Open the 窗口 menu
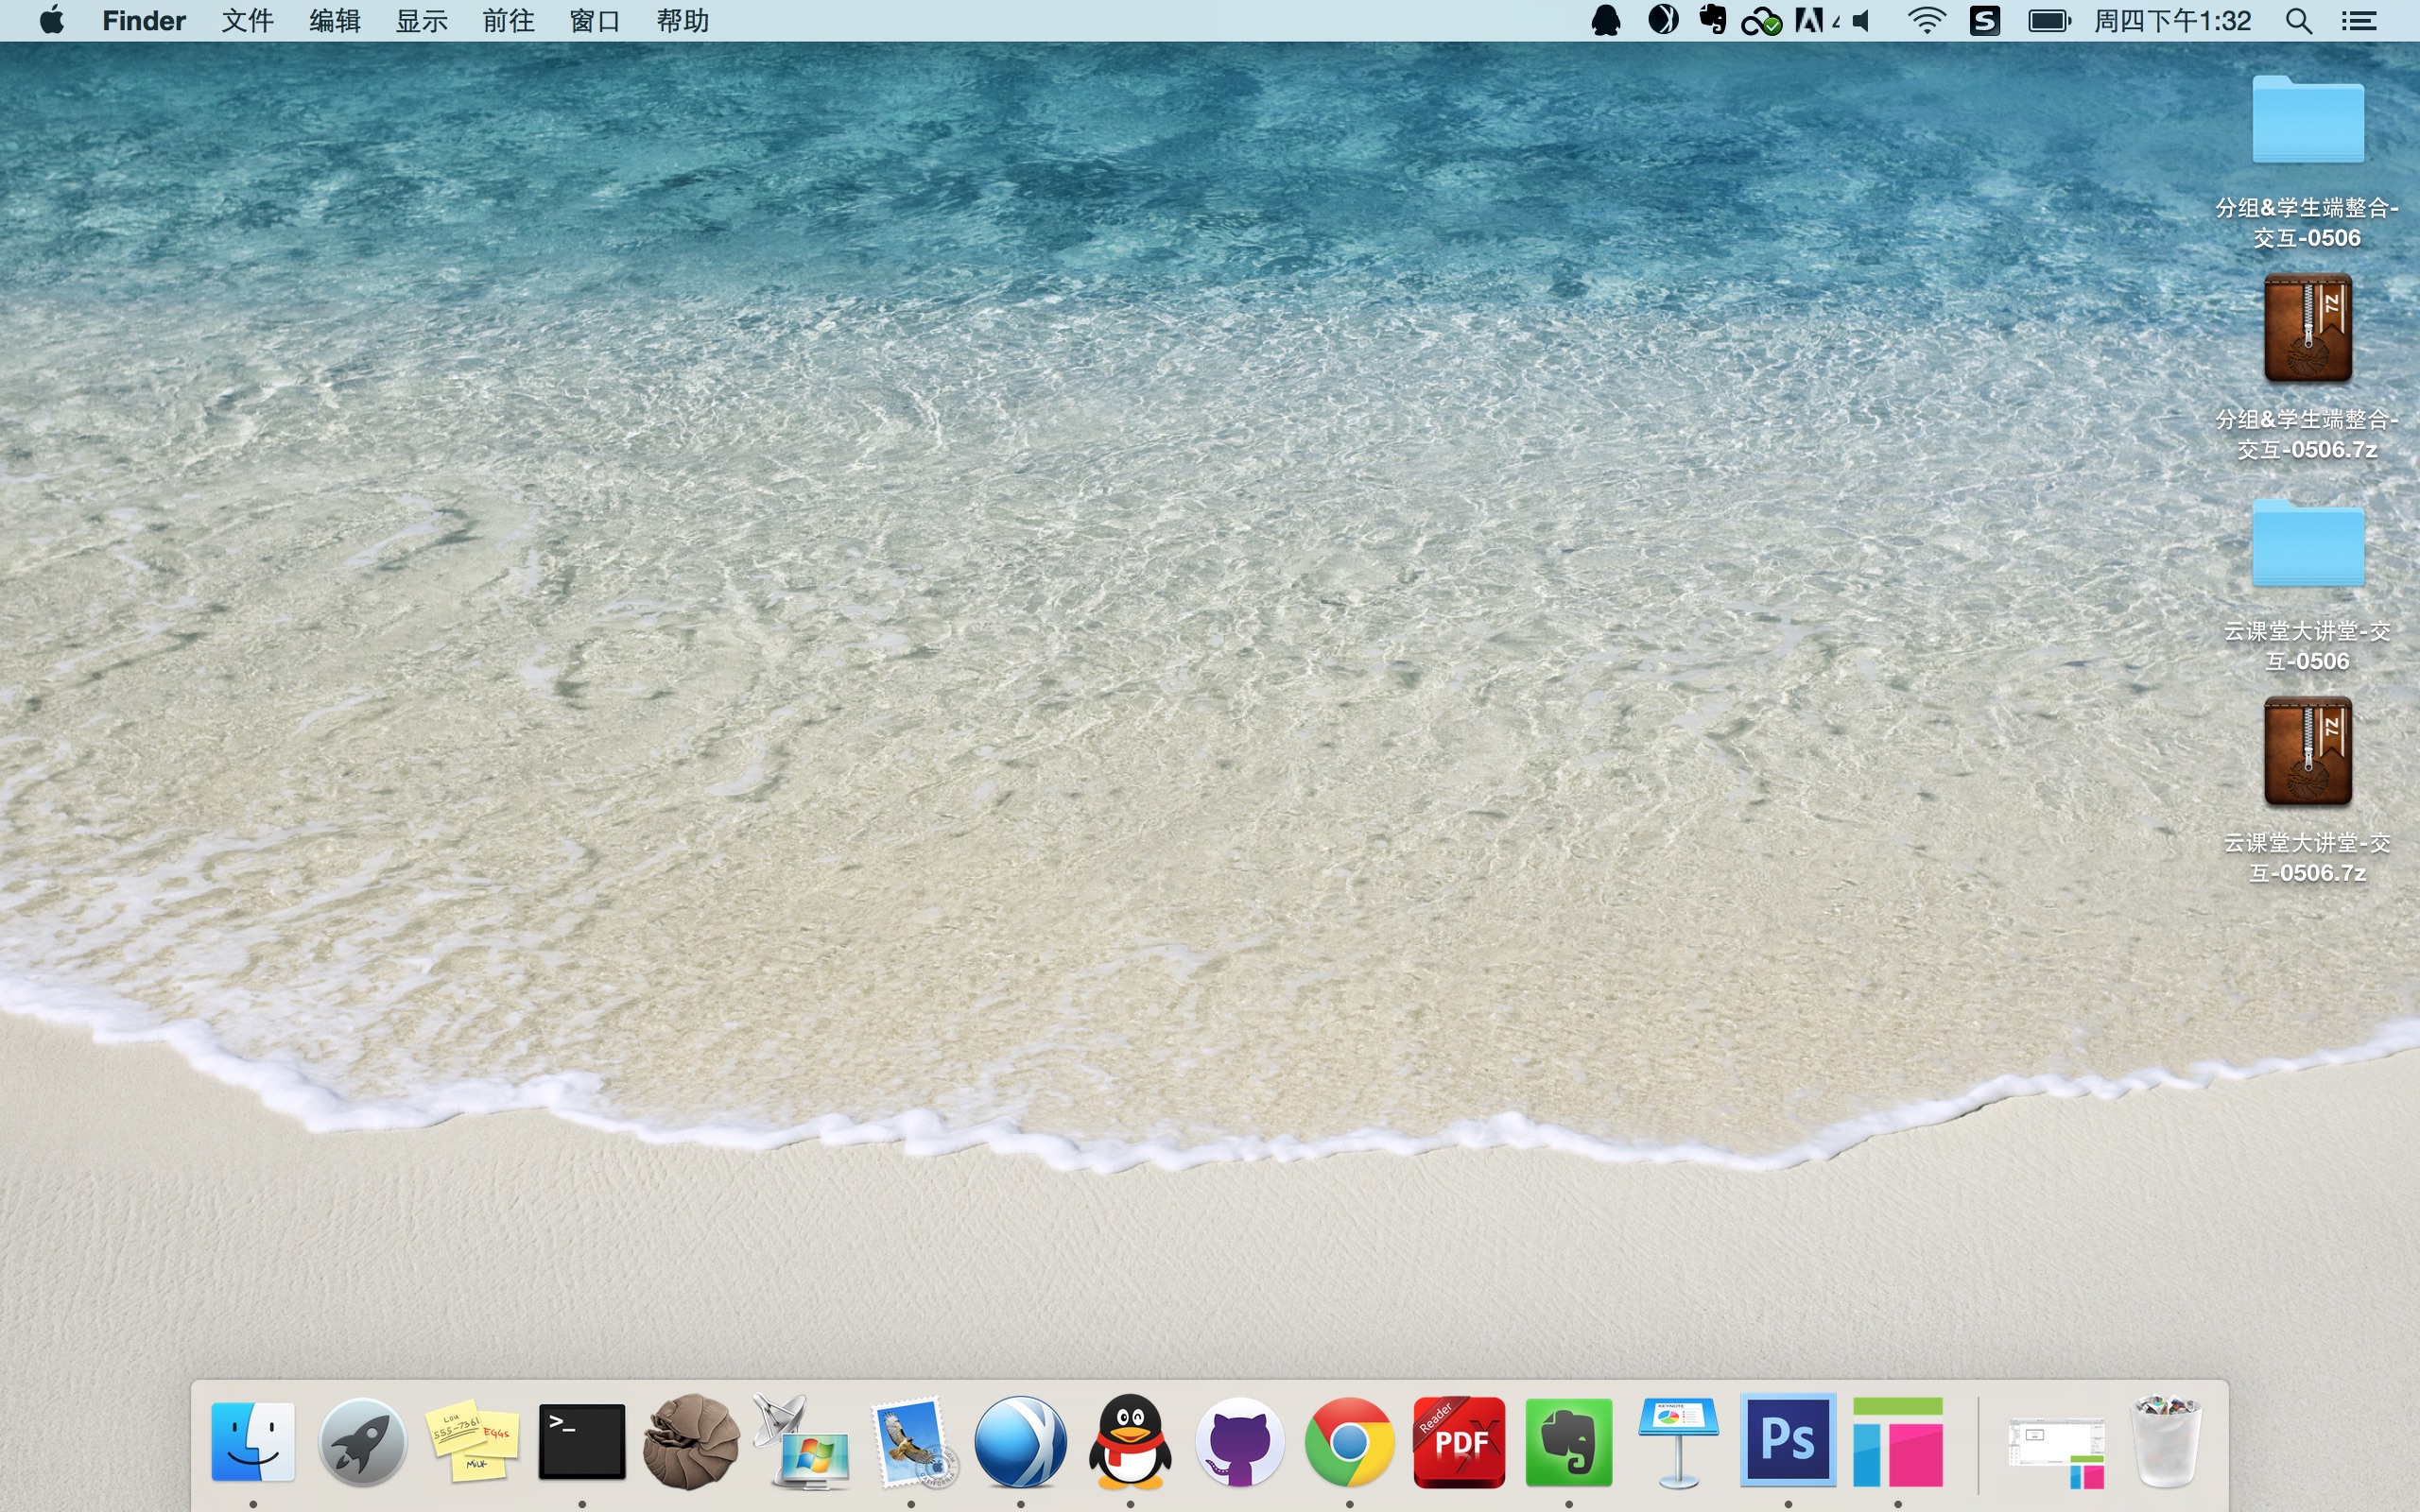Viewport: 2420px width, 1512px height. tap(595, 20)
